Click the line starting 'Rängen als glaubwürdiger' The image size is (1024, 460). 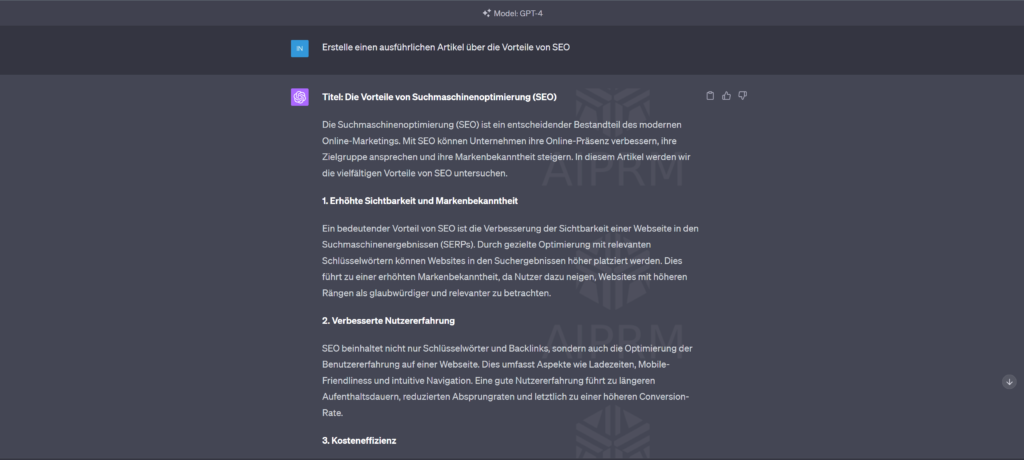click(x=437, y=293)
